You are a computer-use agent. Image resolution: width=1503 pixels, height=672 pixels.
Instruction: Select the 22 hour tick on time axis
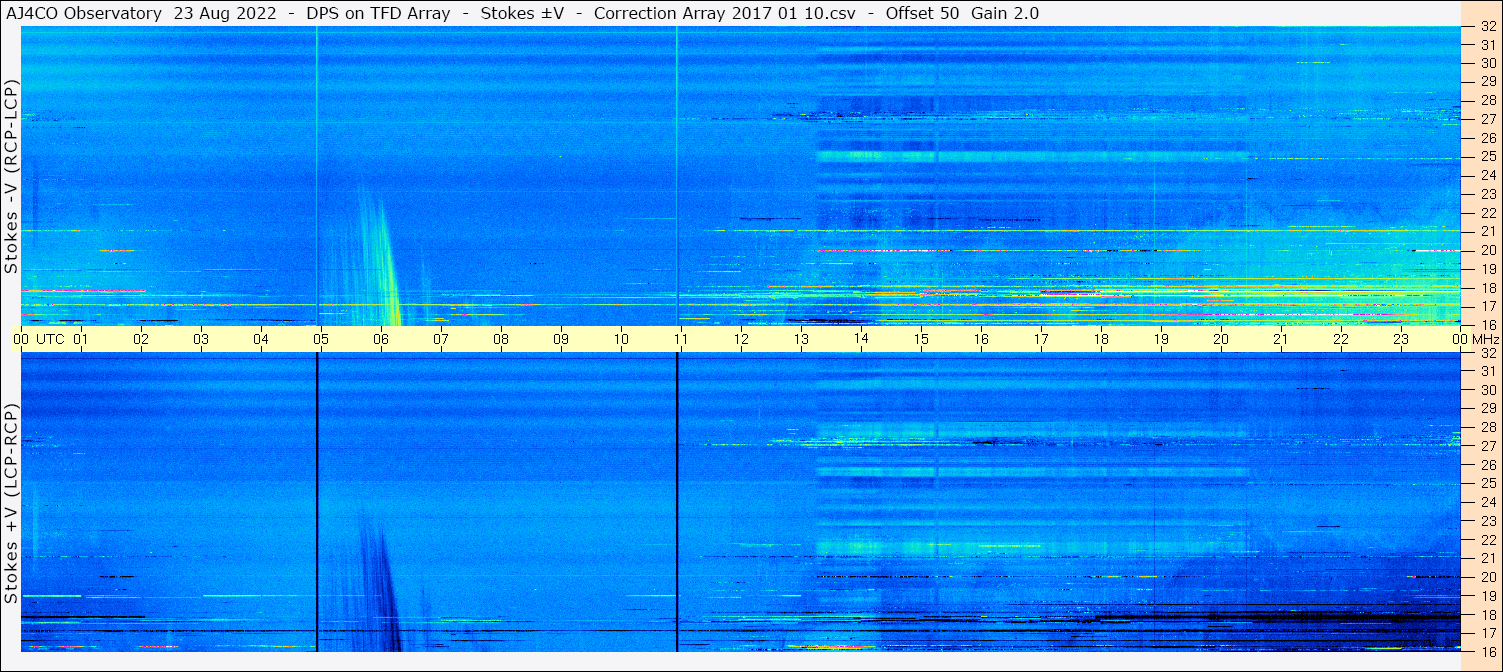(x=1341, y=339)
